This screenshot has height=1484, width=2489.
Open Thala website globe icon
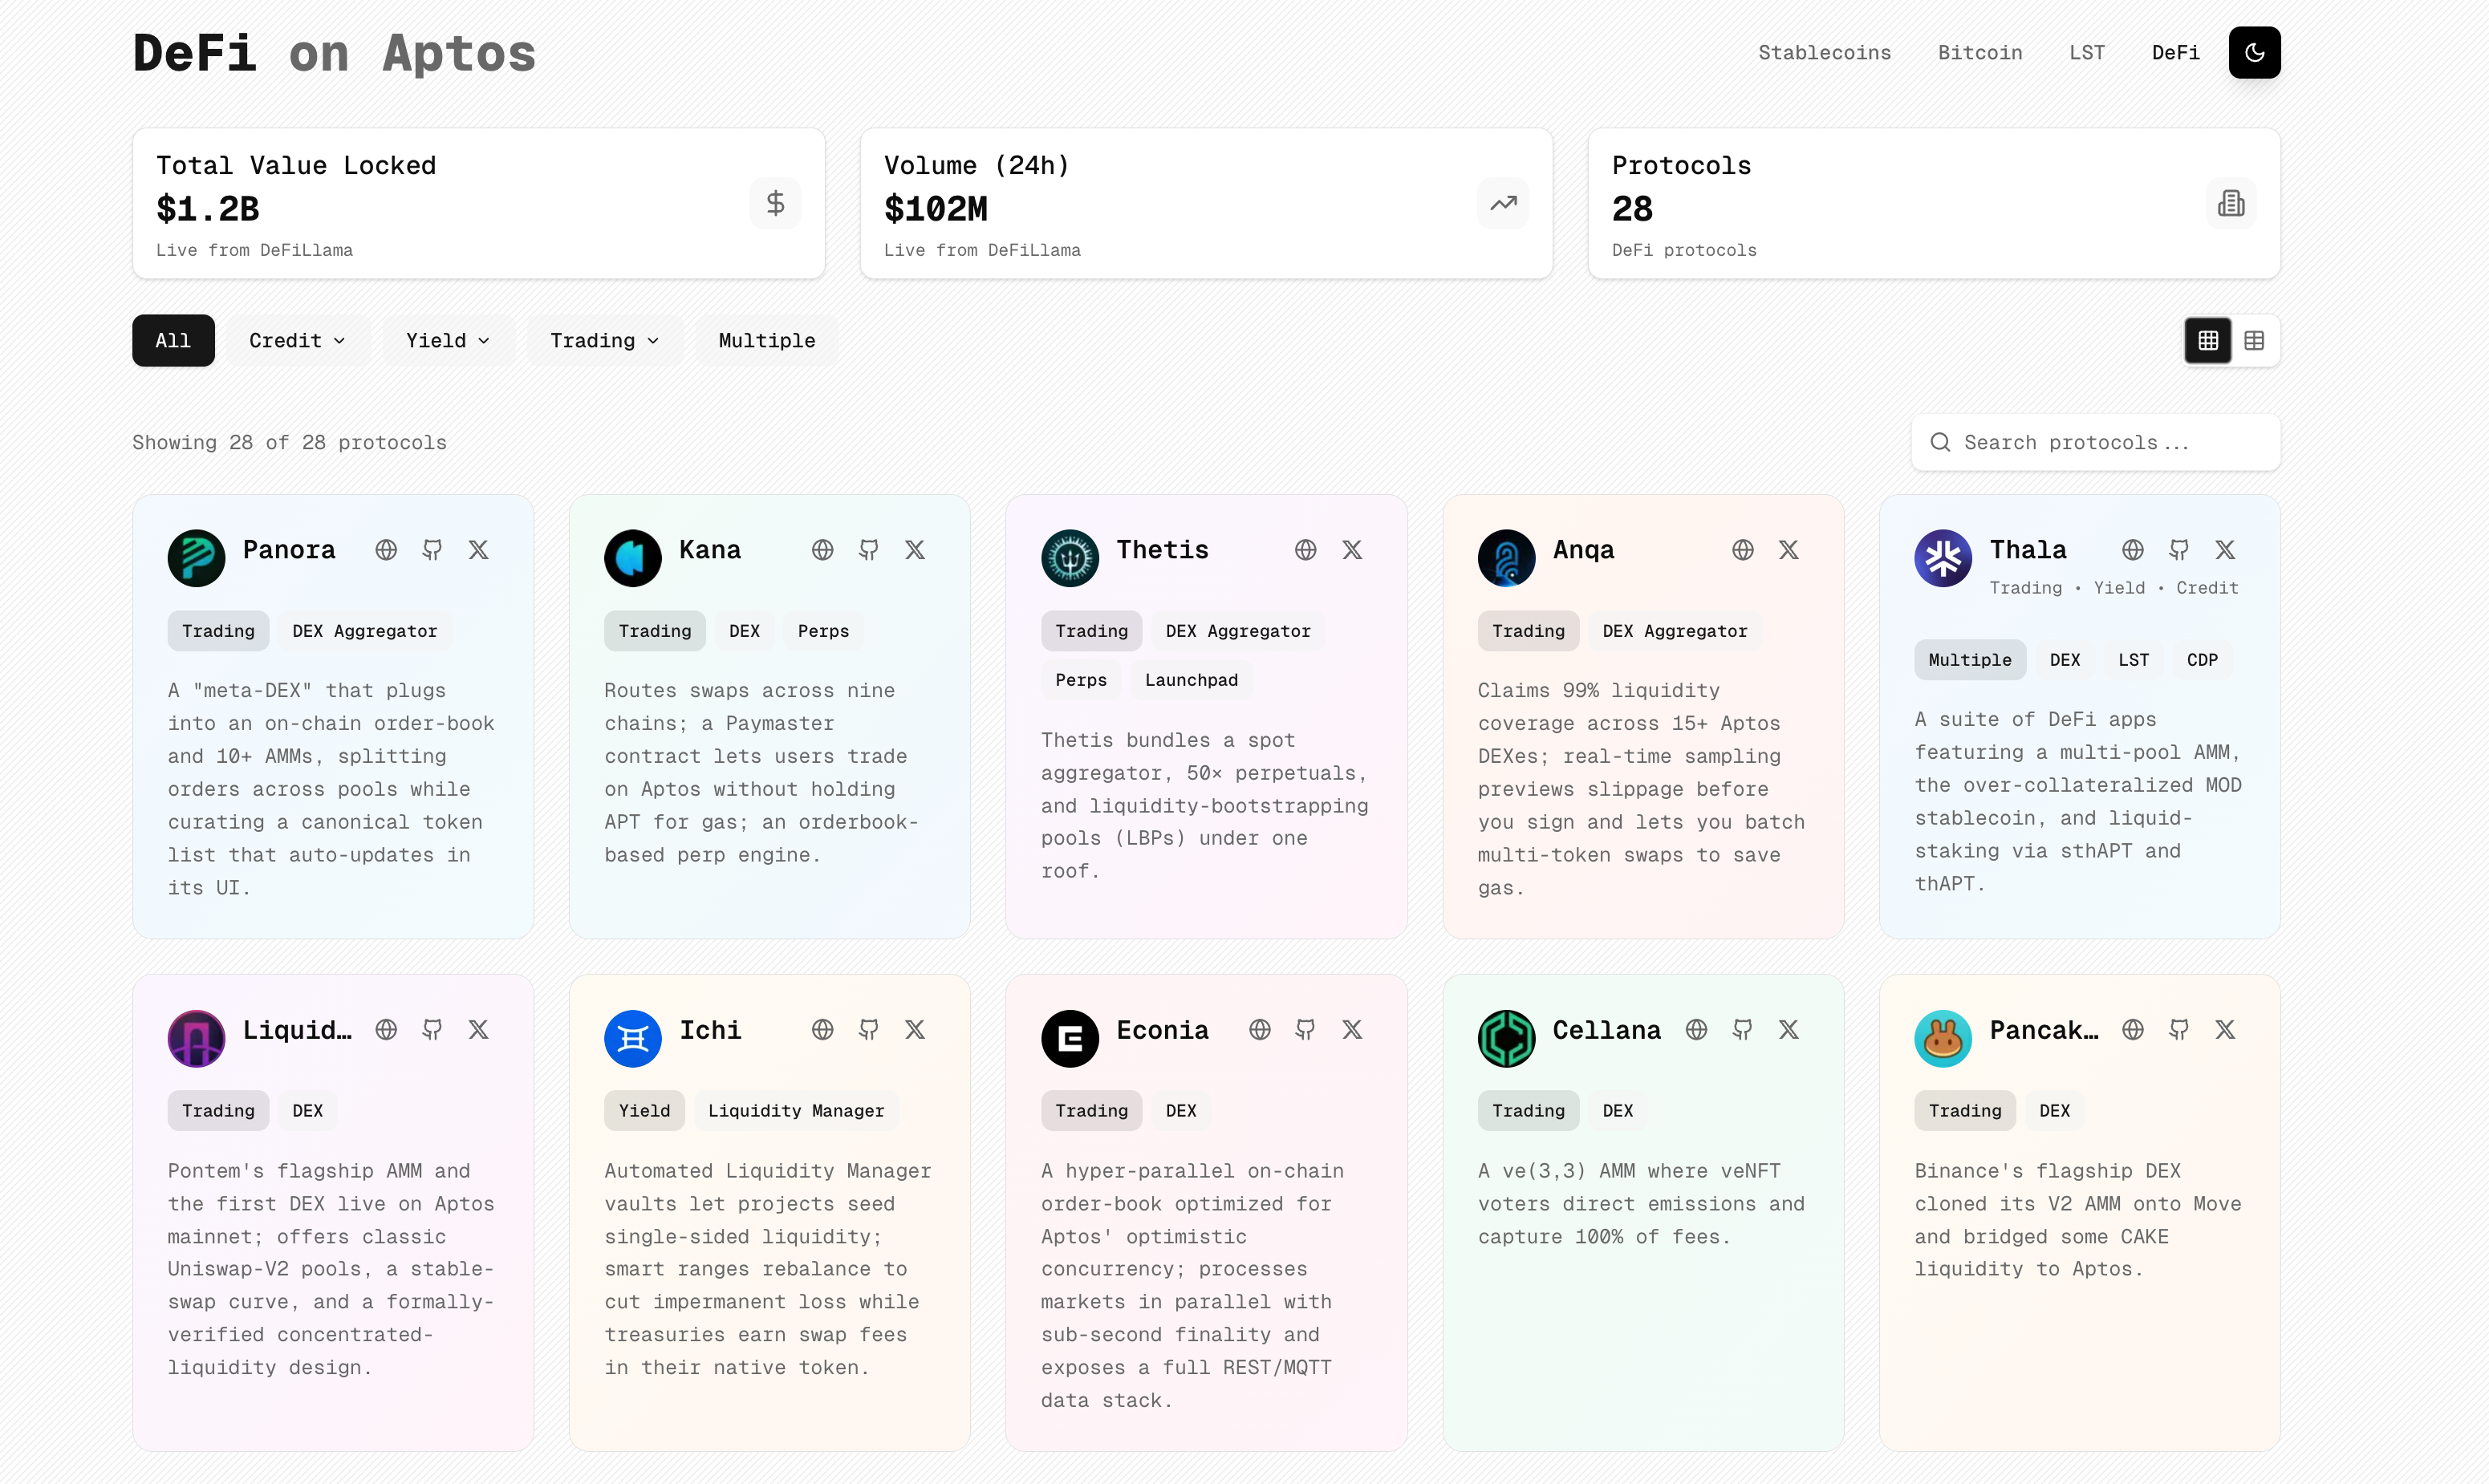(x=2132, y=550)
